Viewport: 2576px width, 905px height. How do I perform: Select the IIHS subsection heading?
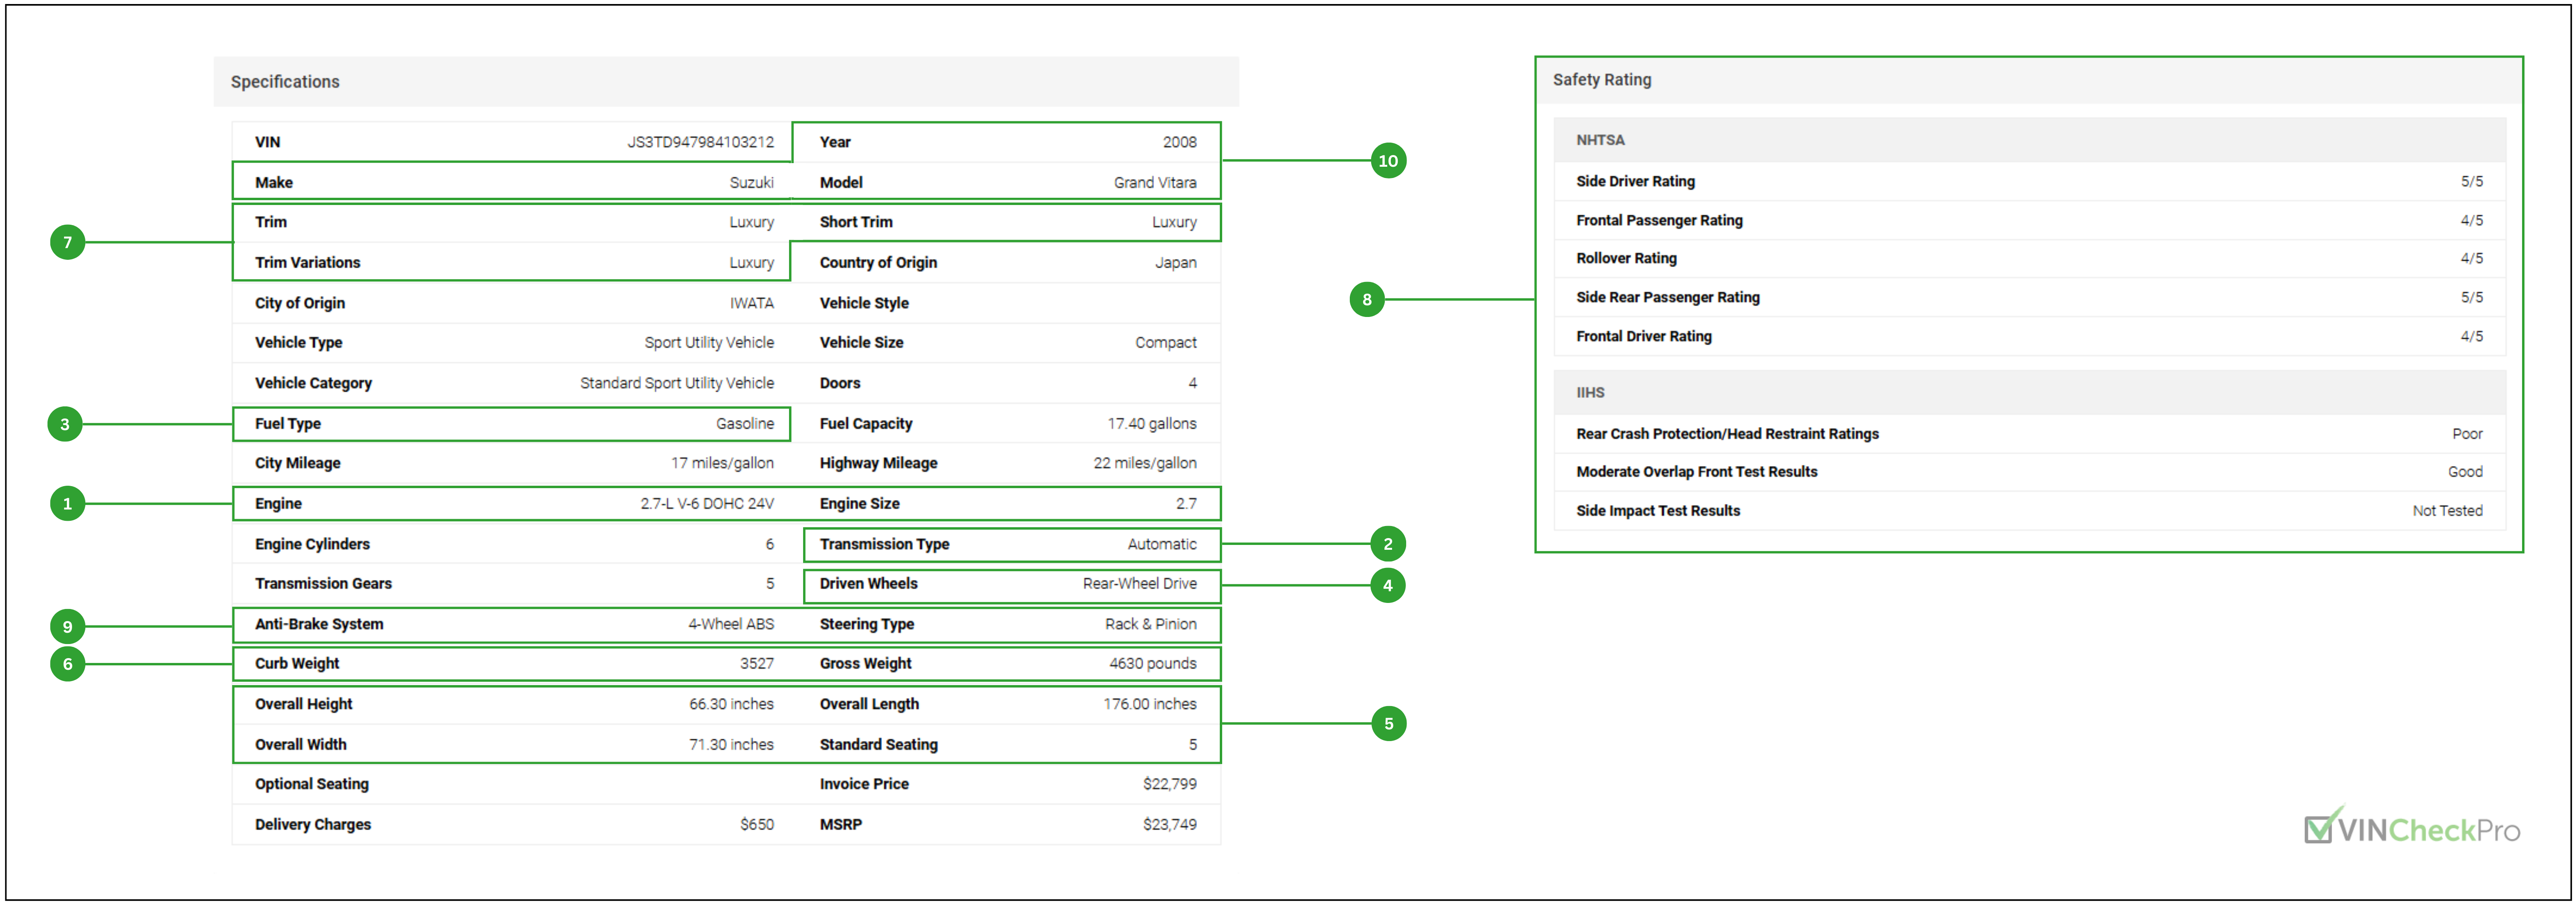click(x=1590, y=394)
